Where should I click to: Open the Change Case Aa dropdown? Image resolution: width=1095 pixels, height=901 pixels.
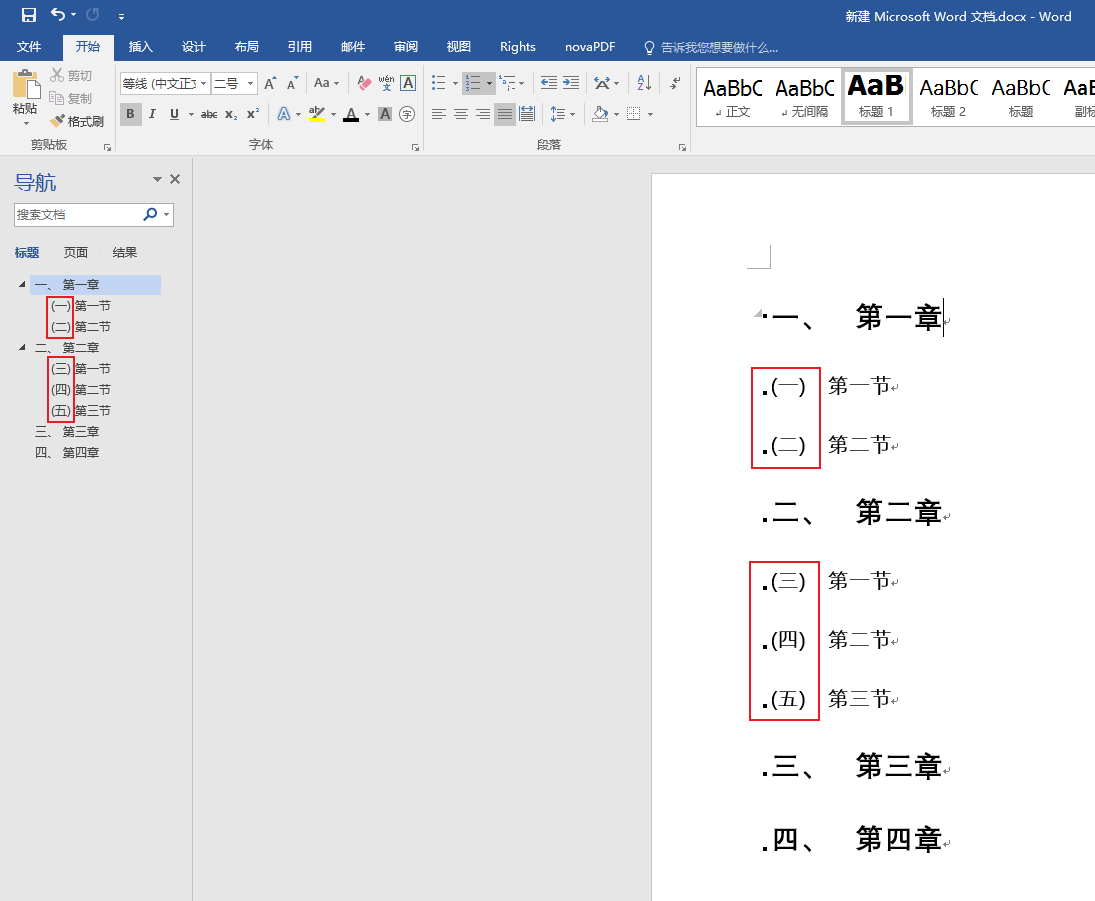coord(326,83)
